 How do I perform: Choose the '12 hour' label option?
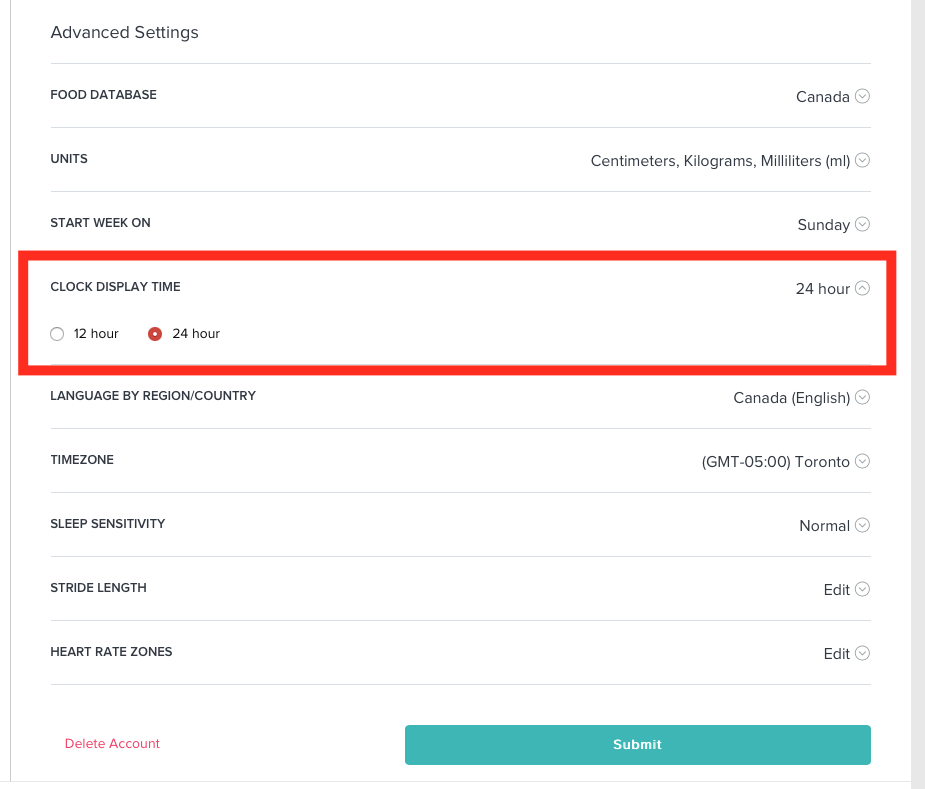[96, 334]
